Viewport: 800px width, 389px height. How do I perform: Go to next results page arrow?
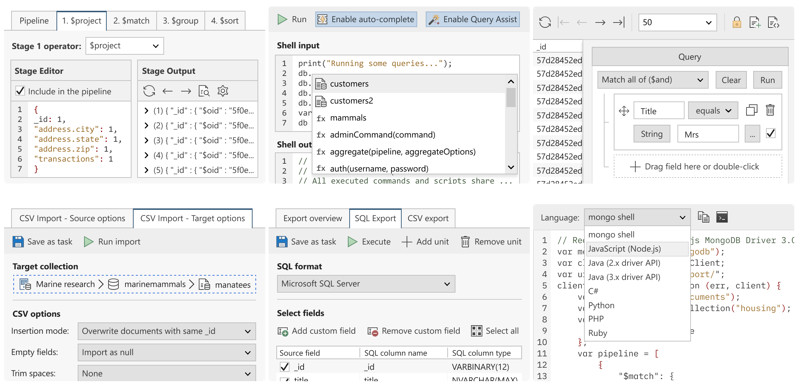pos(600,22)
